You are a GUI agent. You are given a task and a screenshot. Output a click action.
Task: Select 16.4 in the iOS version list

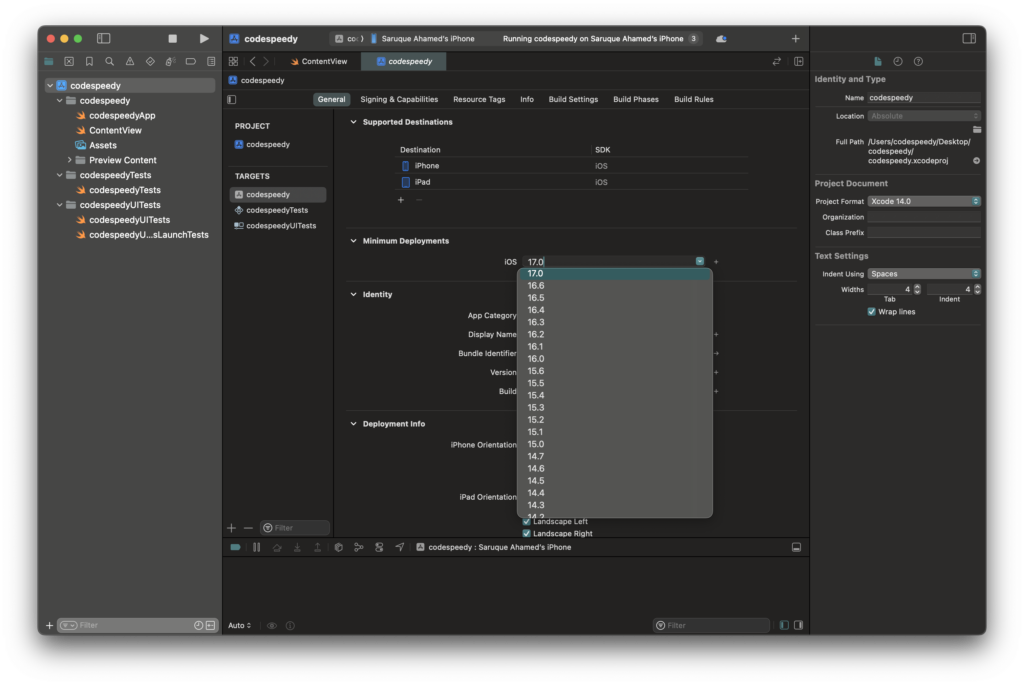point(615,310)
